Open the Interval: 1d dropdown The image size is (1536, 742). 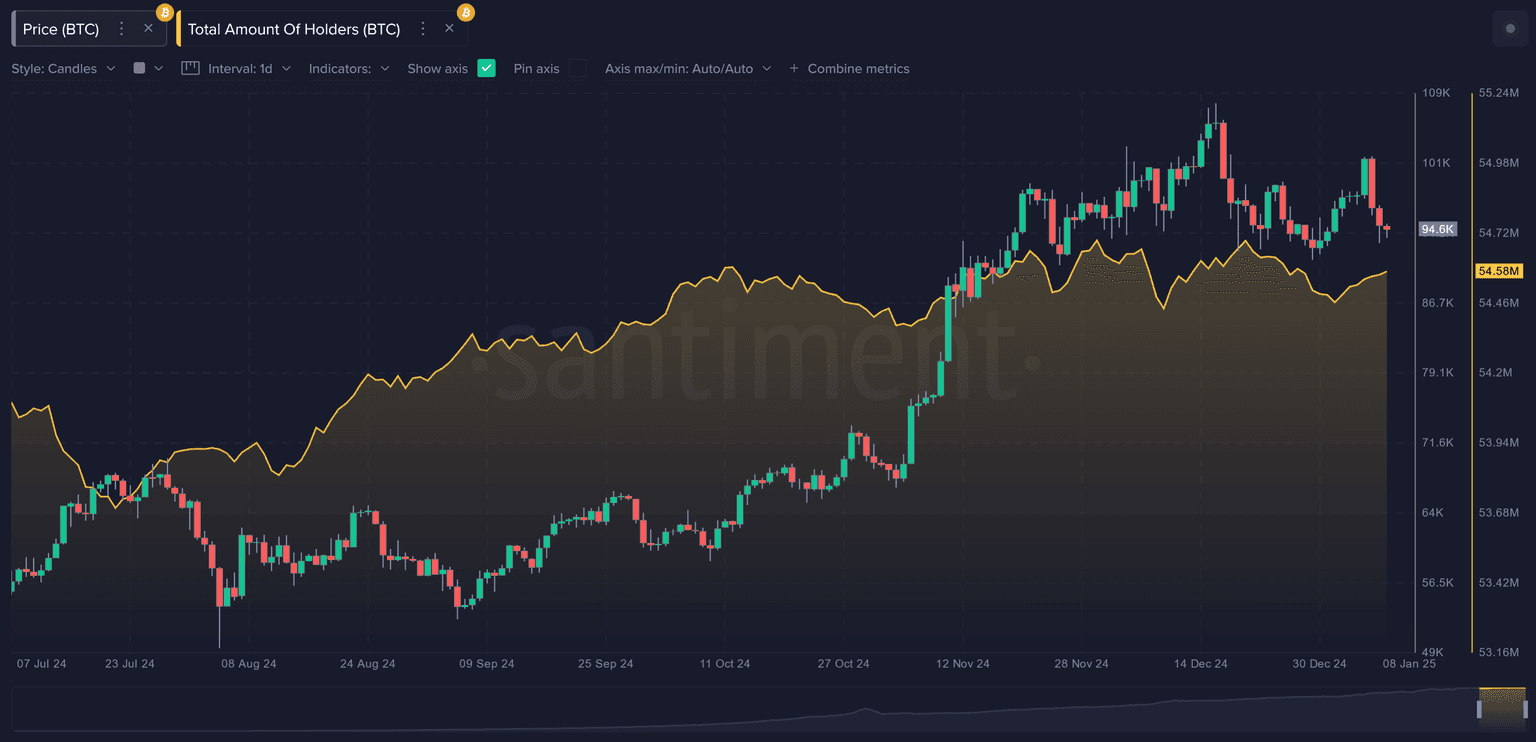point(249,69)
